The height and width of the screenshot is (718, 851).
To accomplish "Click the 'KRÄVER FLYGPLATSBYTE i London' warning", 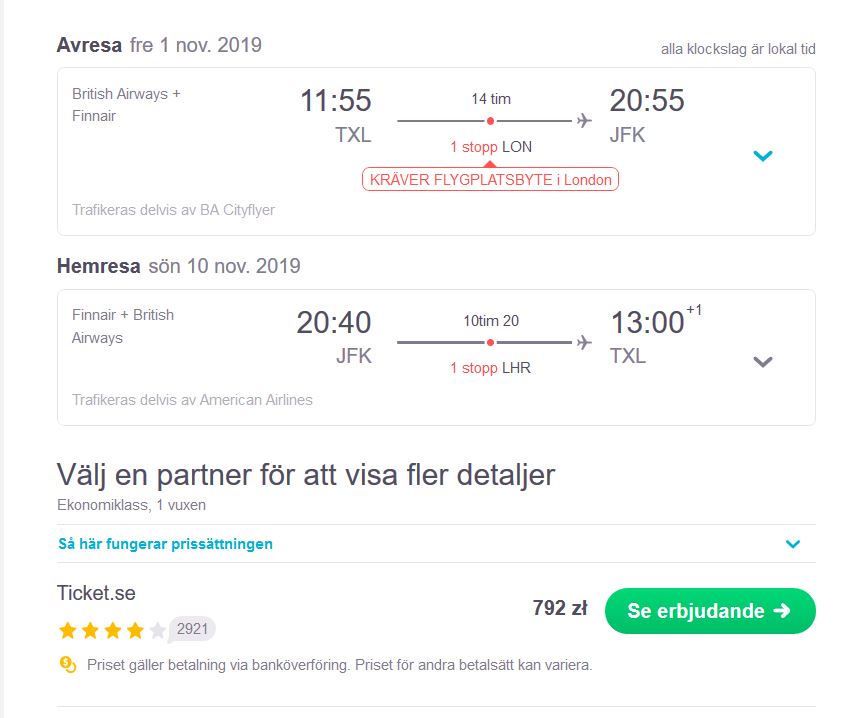I will [491, 179].
